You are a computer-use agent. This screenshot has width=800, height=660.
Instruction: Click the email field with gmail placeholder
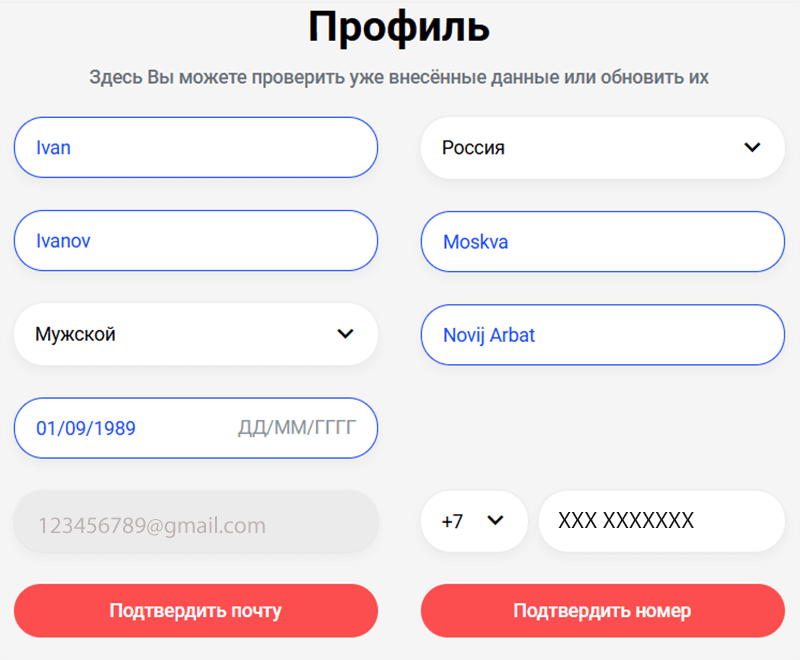click(x=195, y=521)
